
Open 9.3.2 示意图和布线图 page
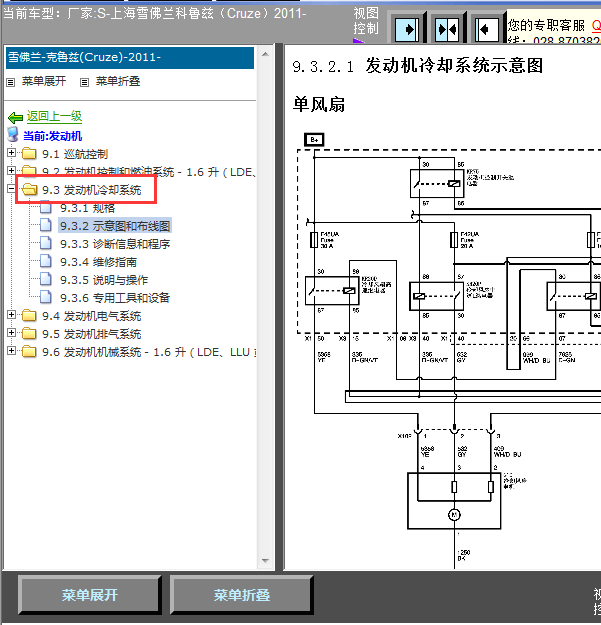115,226
